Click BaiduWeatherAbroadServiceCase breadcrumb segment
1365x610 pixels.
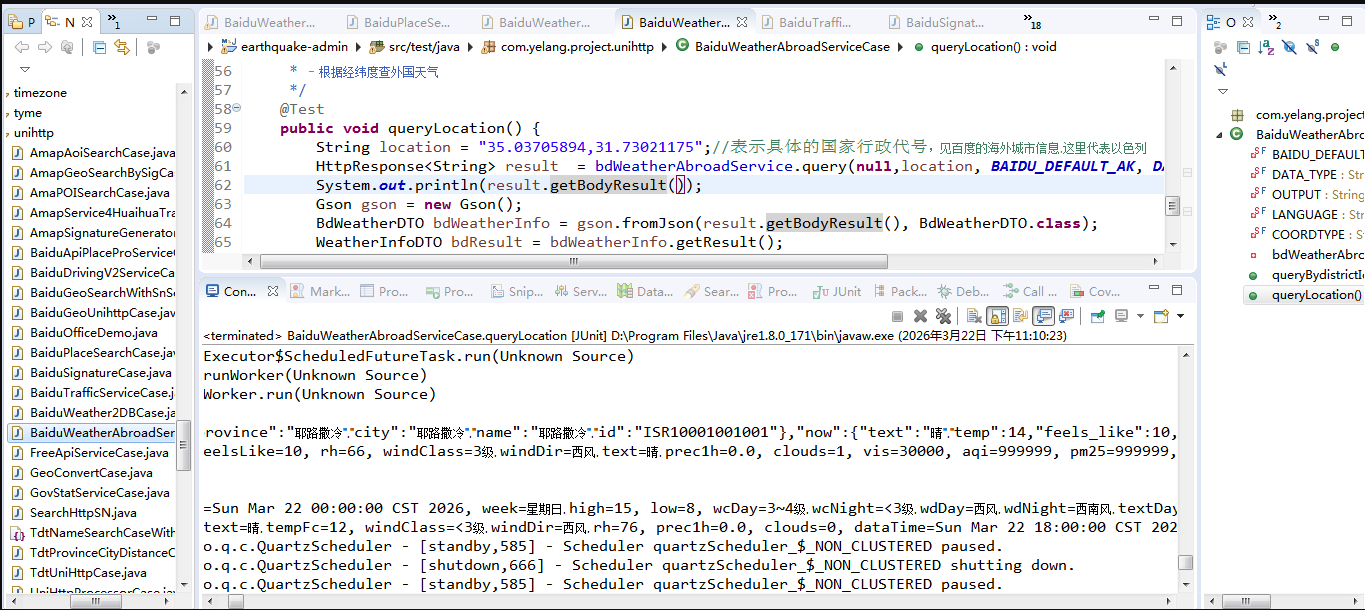pos(781,46)
